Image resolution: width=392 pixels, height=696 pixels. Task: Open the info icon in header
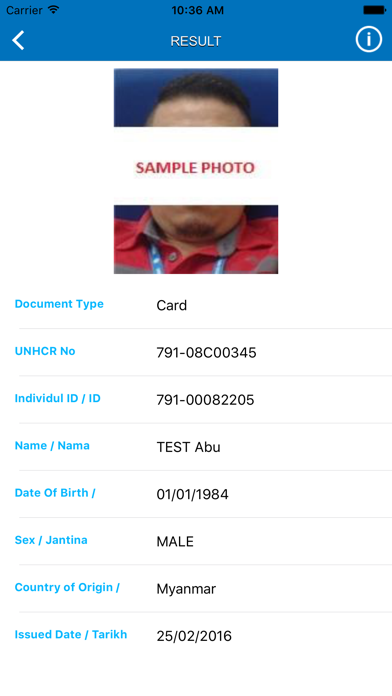click(x=368, y=40)
